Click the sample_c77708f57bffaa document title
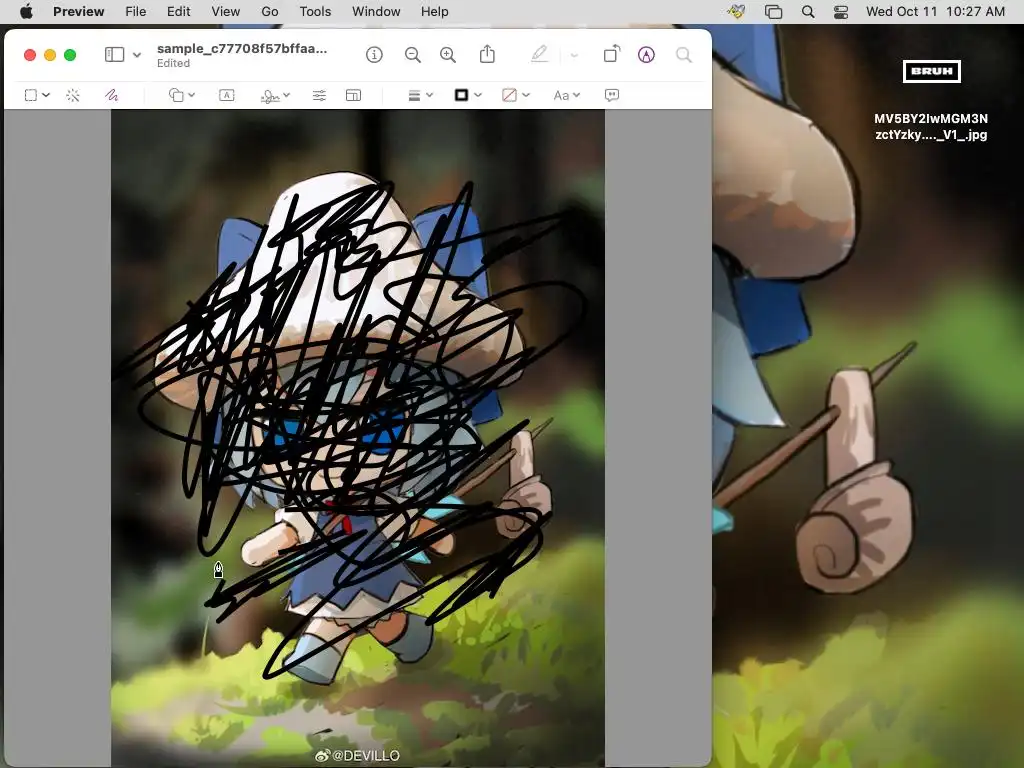 (x=242, y=48)
